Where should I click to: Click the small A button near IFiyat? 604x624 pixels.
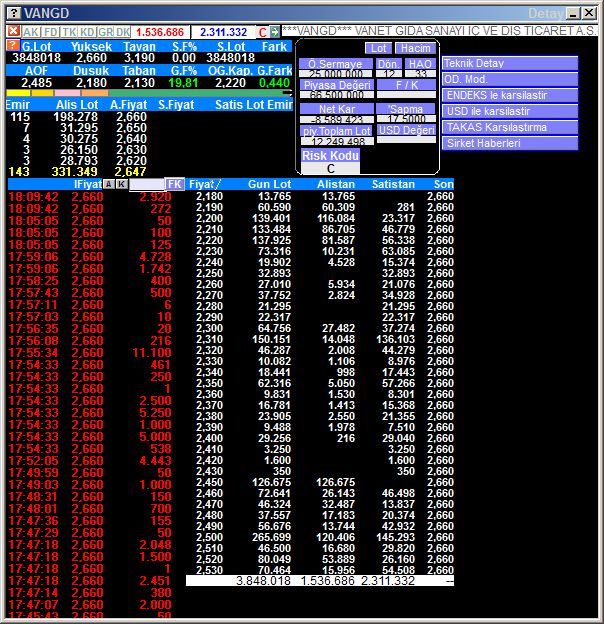click(109, 184)
